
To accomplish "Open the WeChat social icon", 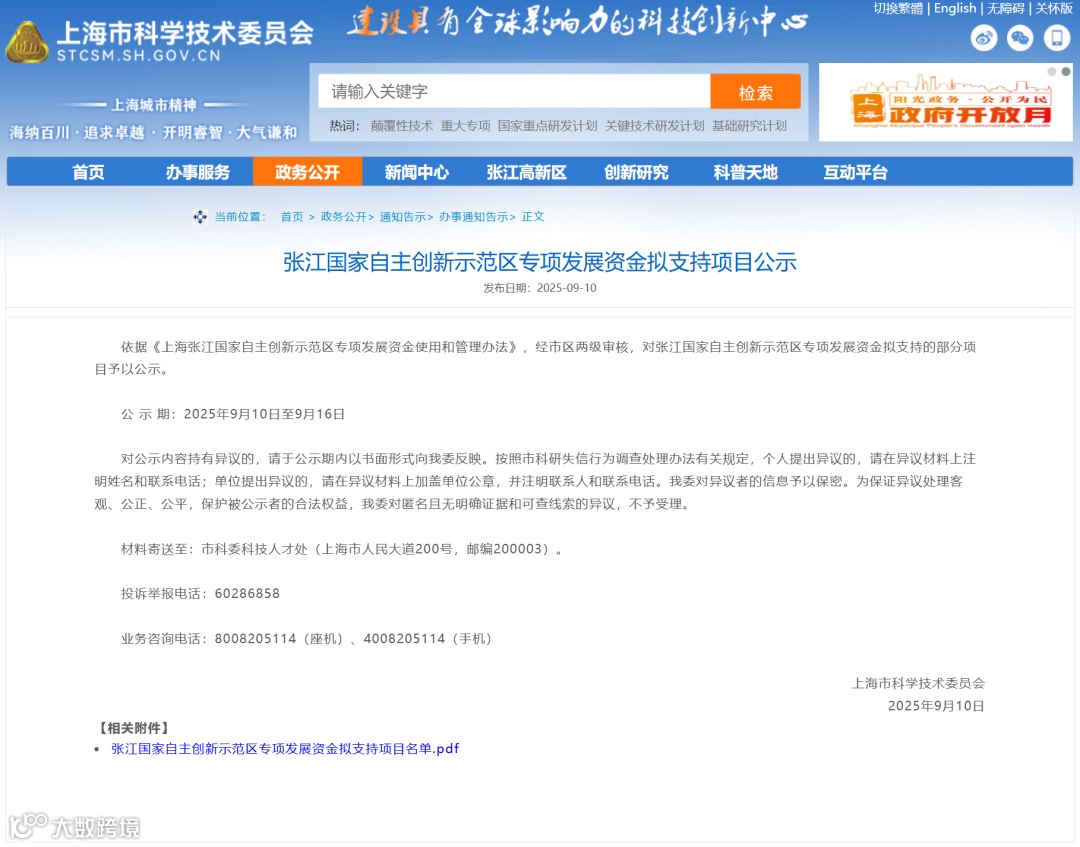I will point(1020,37).
